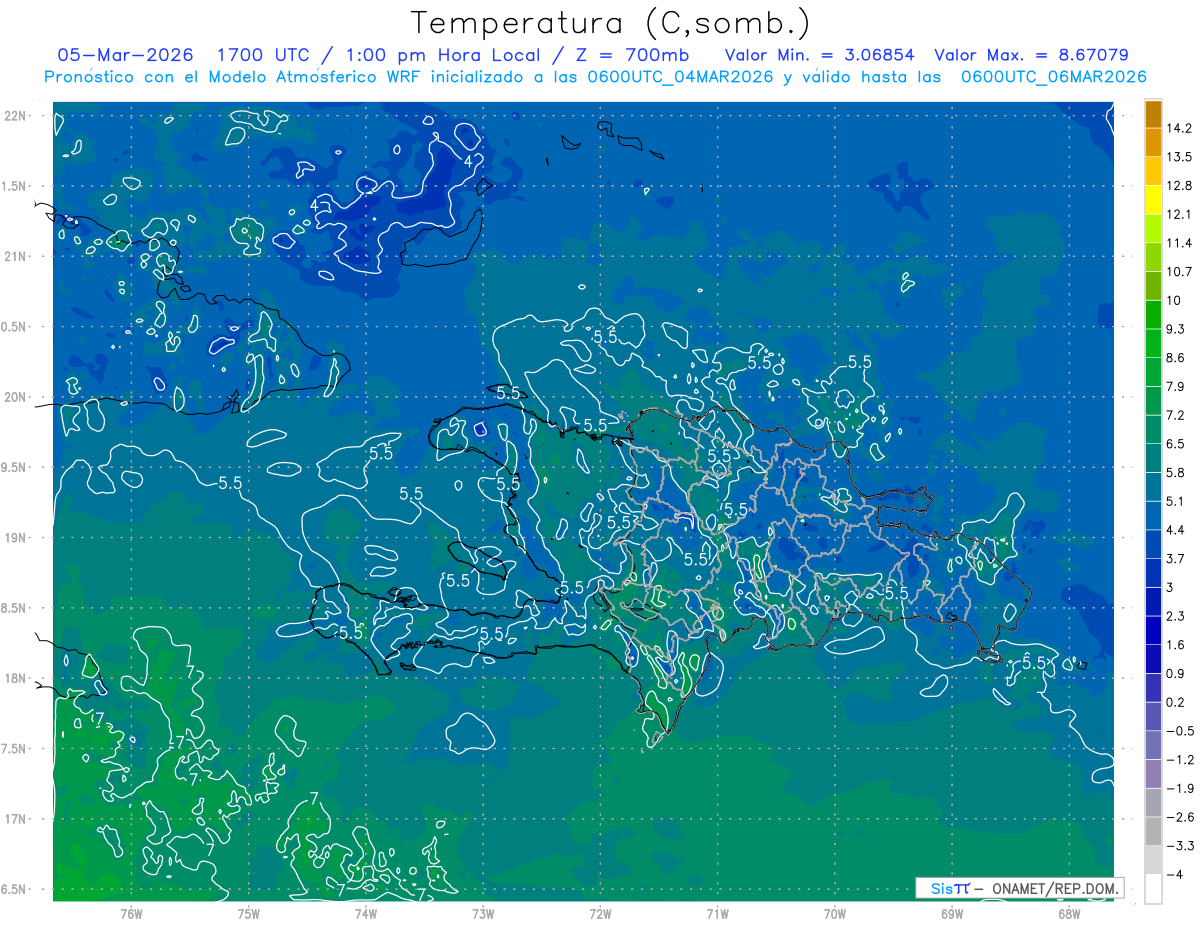
Task: Pick the purple swatch between -1.9 and -1.2
Action: tap(1153, 774)
